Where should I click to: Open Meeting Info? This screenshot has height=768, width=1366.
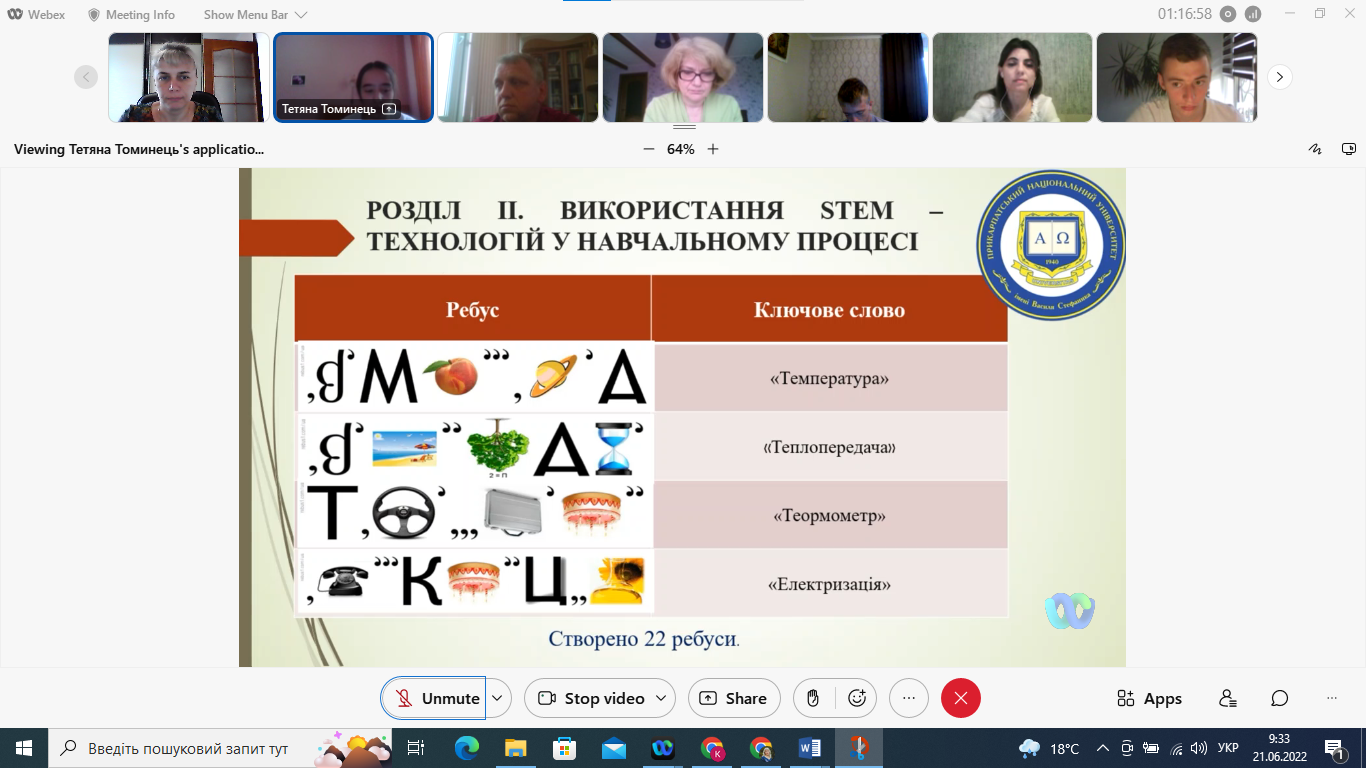(x=131, y=15)
